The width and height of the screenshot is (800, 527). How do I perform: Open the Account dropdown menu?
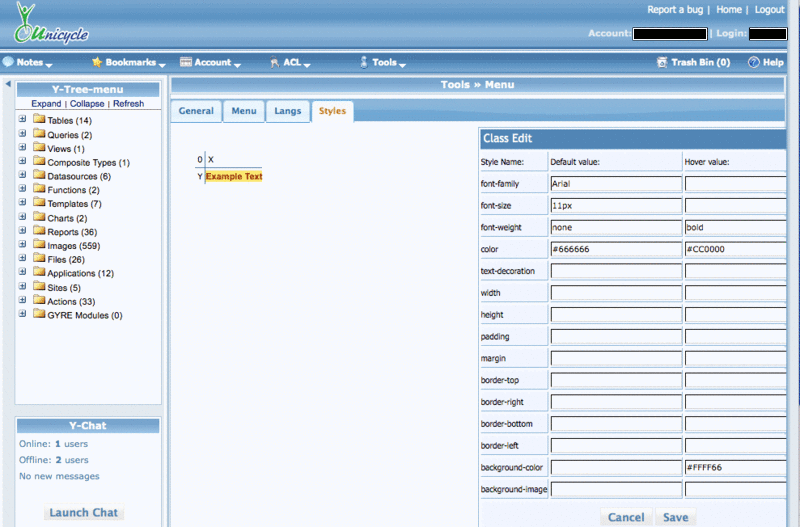click(212, 62)
